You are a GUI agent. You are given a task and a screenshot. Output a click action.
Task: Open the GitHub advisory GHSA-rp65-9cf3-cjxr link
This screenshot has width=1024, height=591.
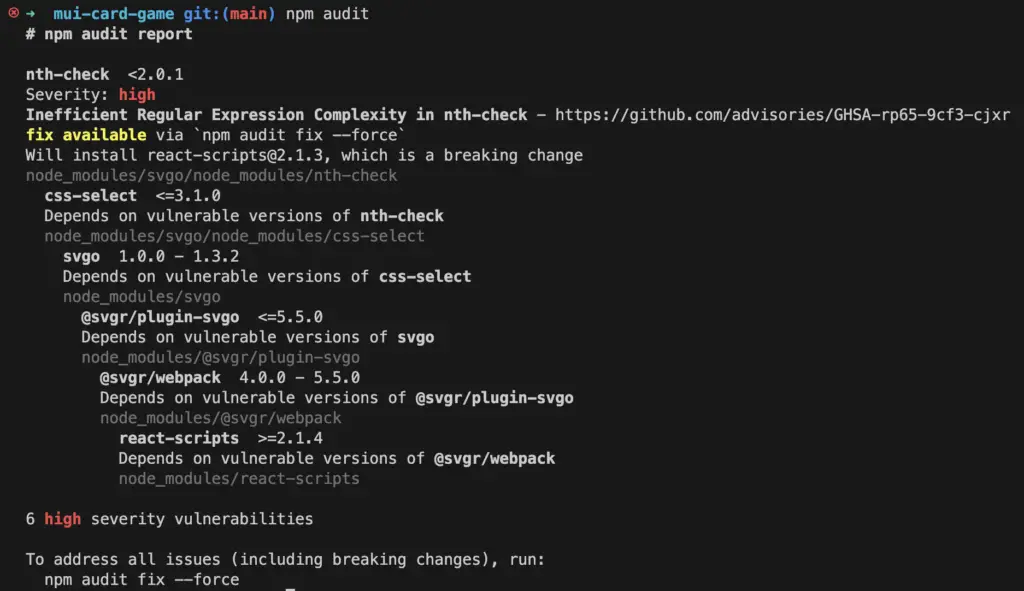point(782,115)
